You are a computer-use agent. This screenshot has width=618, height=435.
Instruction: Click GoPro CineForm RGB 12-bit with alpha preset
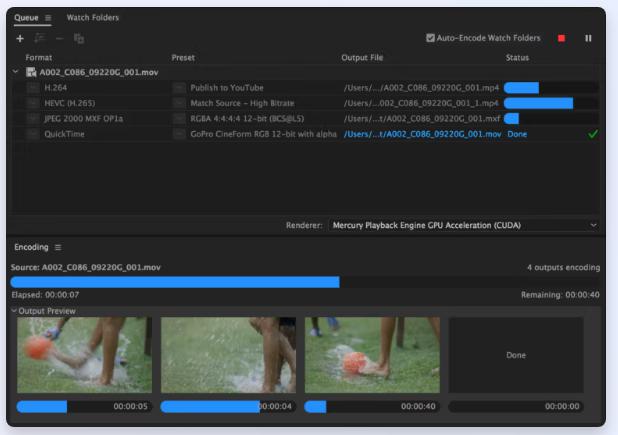tap(263, 134)
